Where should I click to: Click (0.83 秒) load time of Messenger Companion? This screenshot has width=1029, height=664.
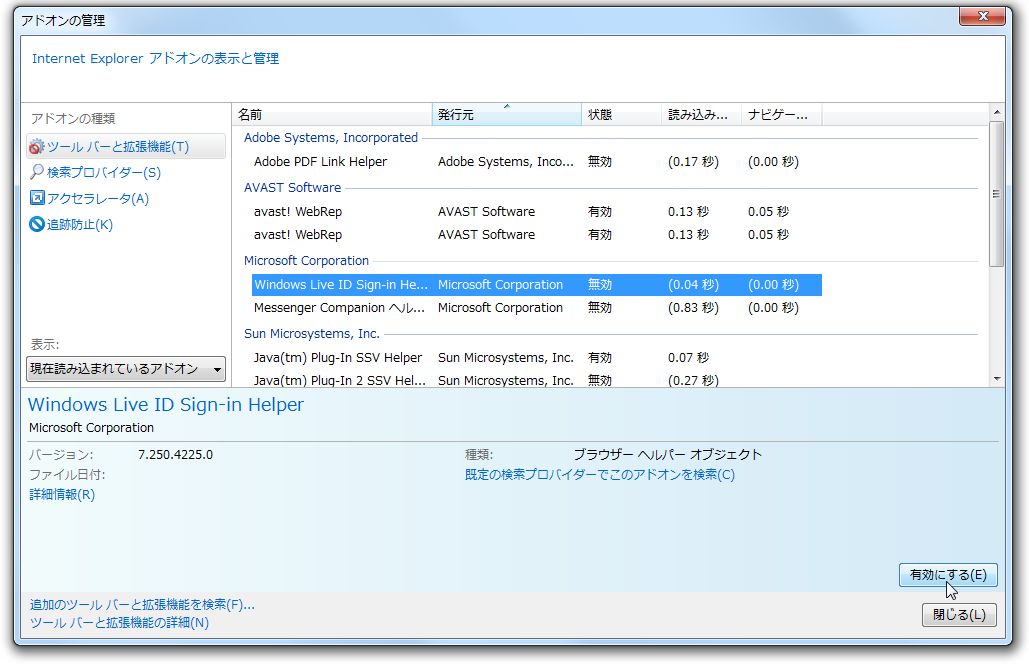[x=693, y=308]
